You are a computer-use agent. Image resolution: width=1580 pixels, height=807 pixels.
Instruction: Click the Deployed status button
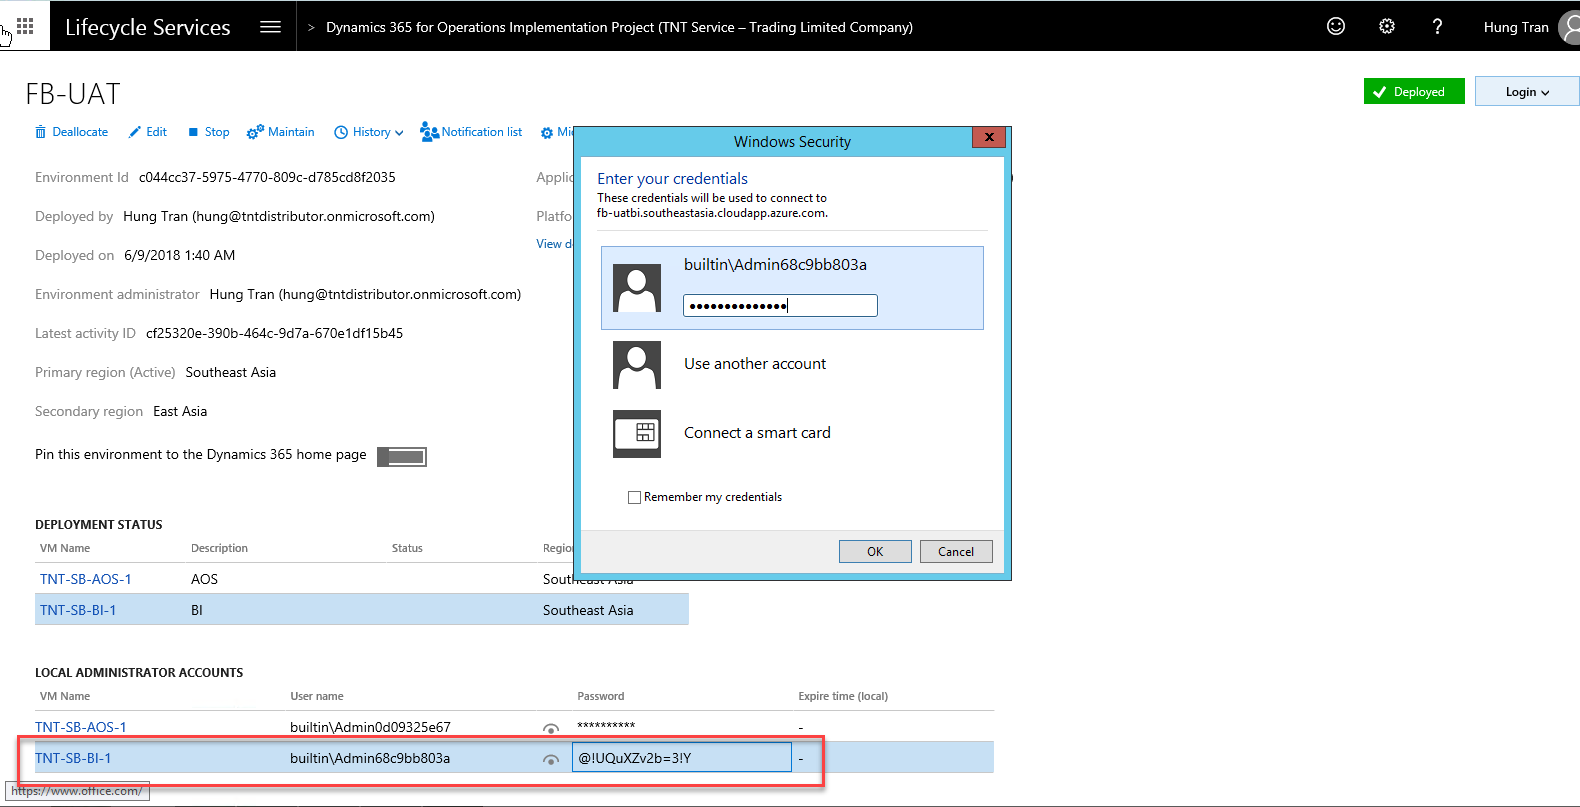[1414, 91]
